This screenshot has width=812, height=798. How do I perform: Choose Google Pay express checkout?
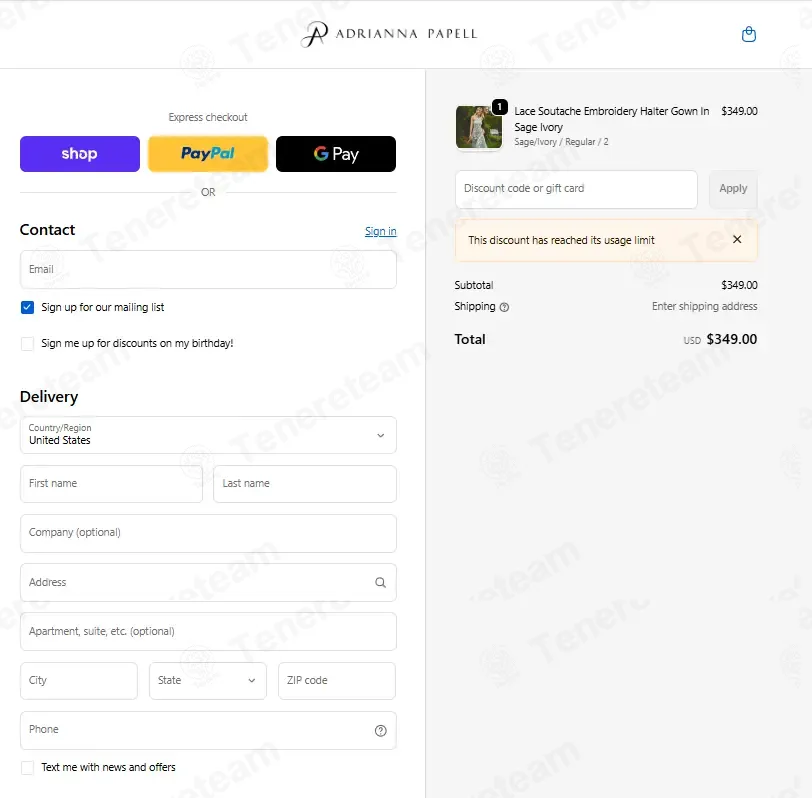click(336, 154)
